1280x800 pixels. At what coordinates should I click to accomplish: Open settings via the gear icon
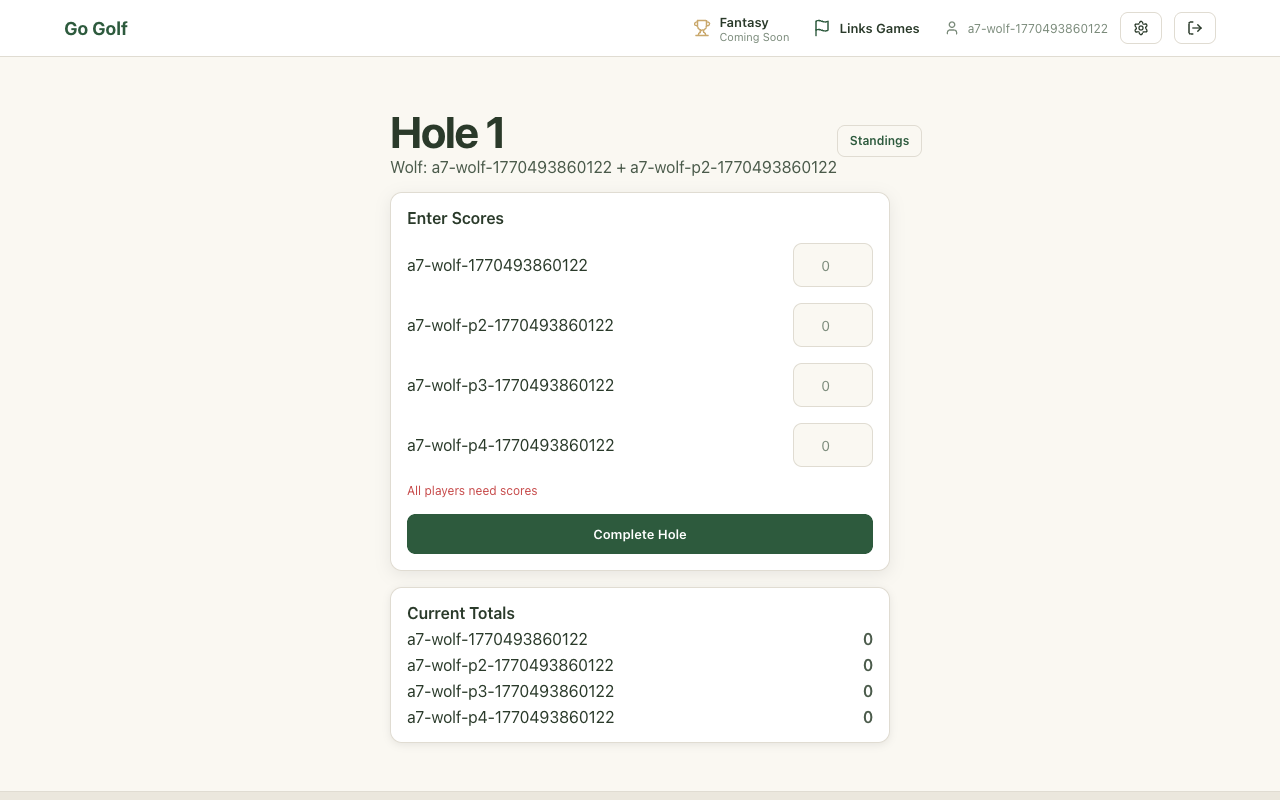pos(1141,28)
